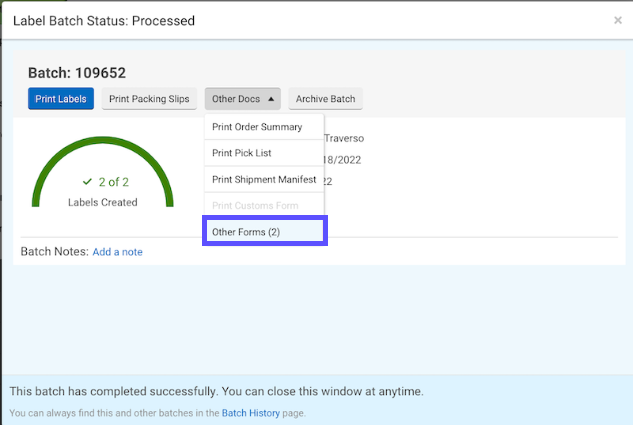Screen dimensions: 633x425
Task: Select Print Shipment Manifest menu entry
Action: pos(264,179)
